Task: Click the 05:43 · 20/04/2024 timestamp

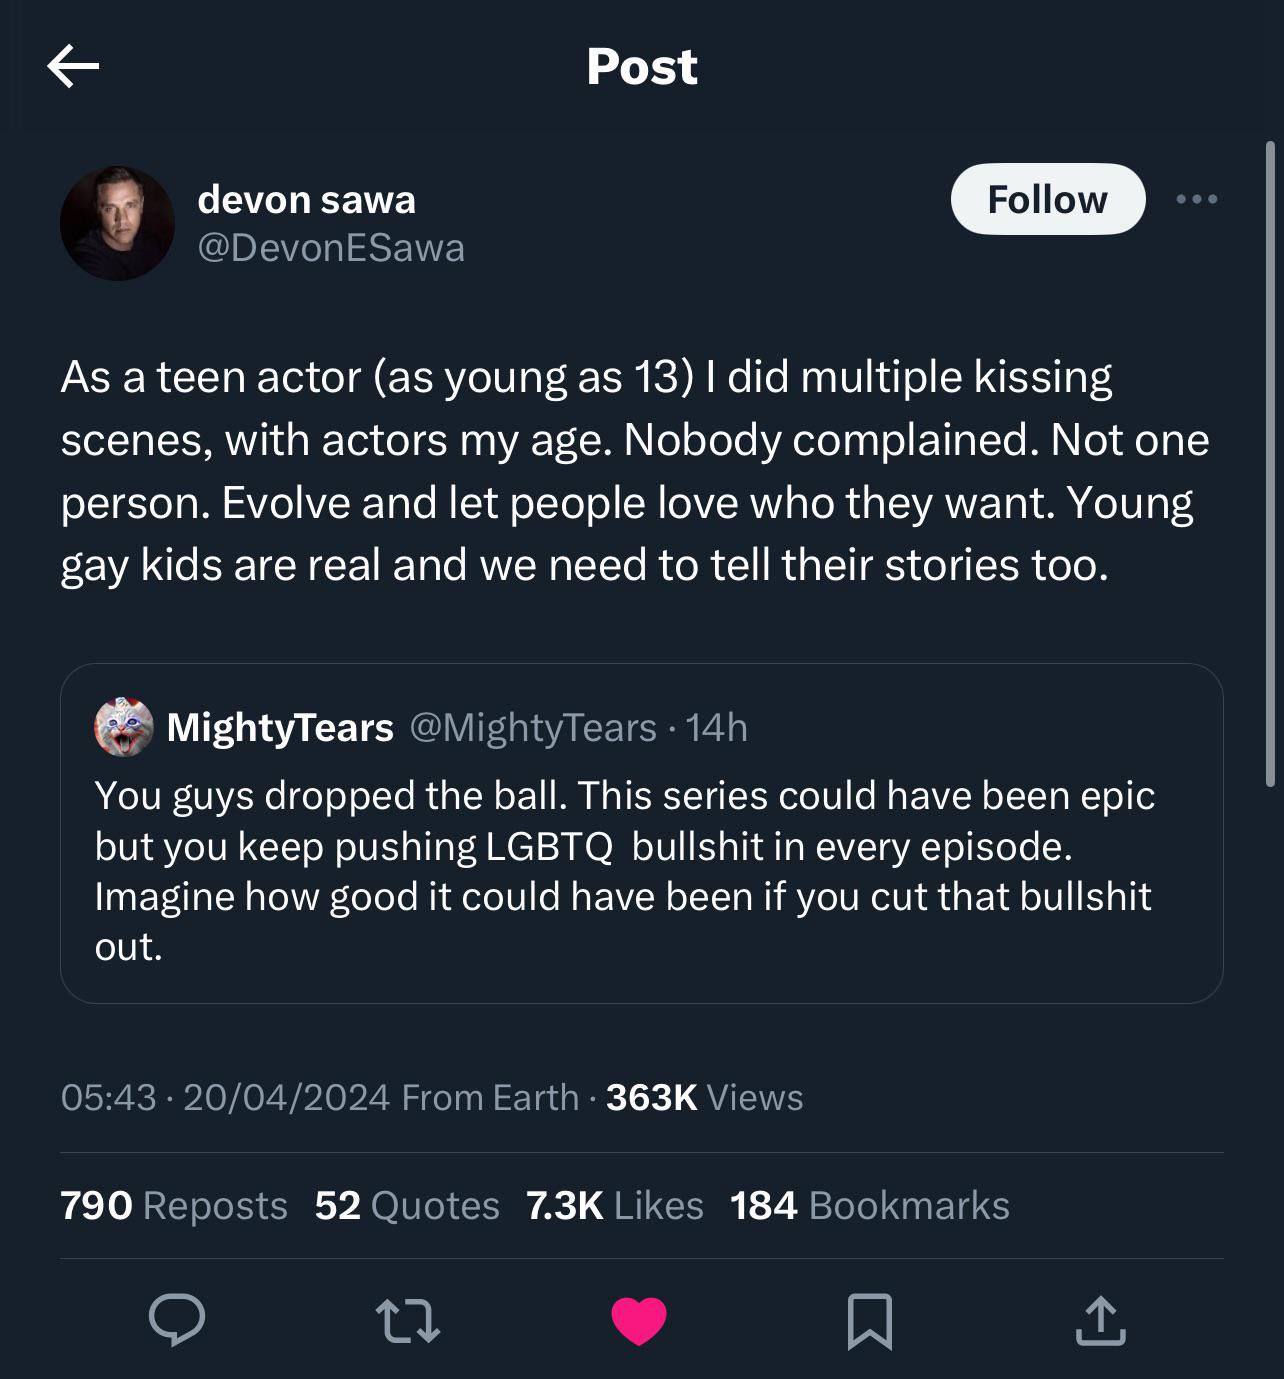Action: (x=225, y=1098)
